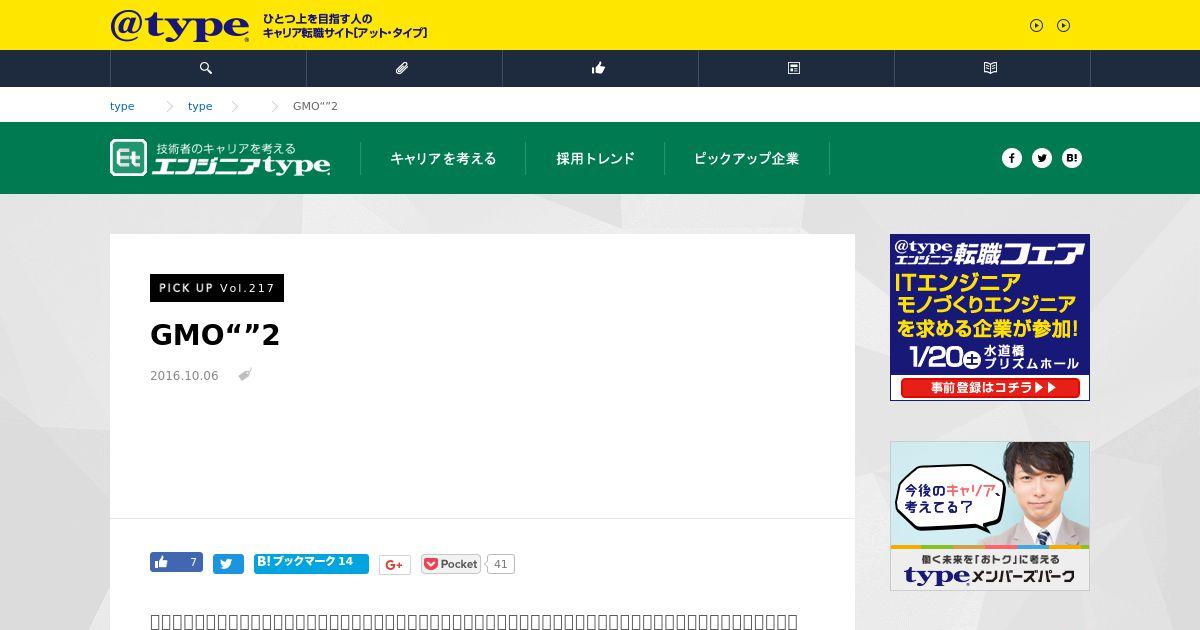This screenshot has width=1200, height=630.
Task: Open the document list icon nav item
Action: [794, 68]
